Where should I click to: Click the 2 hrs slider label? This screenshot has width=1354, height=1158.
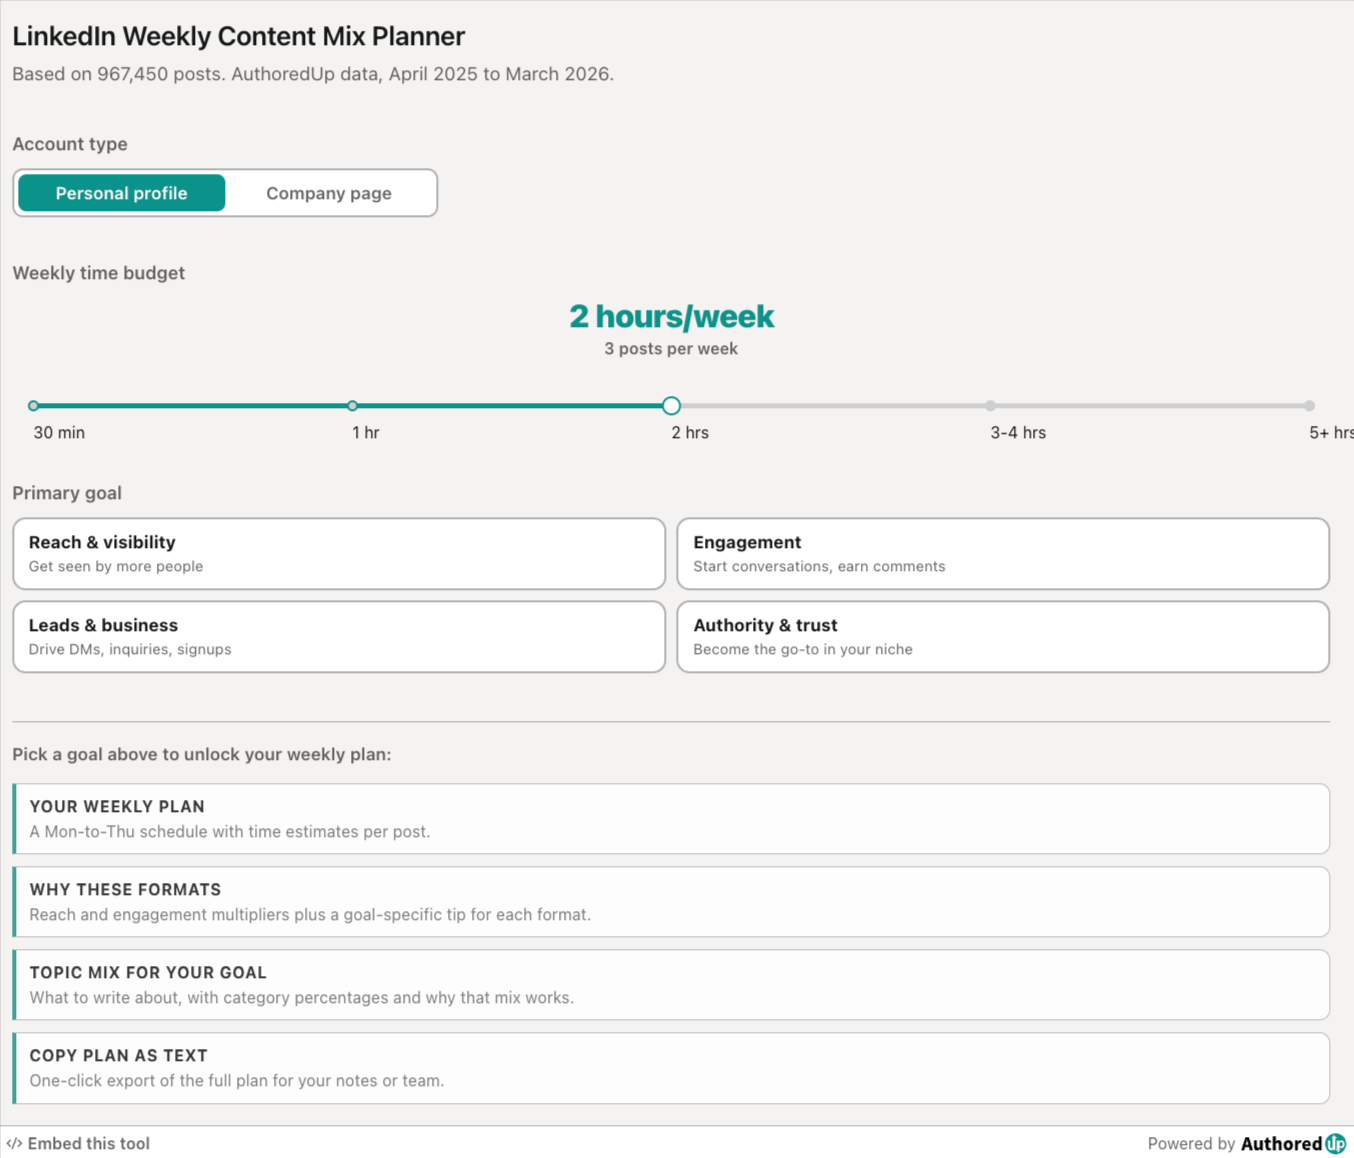(x=690, y=433)
